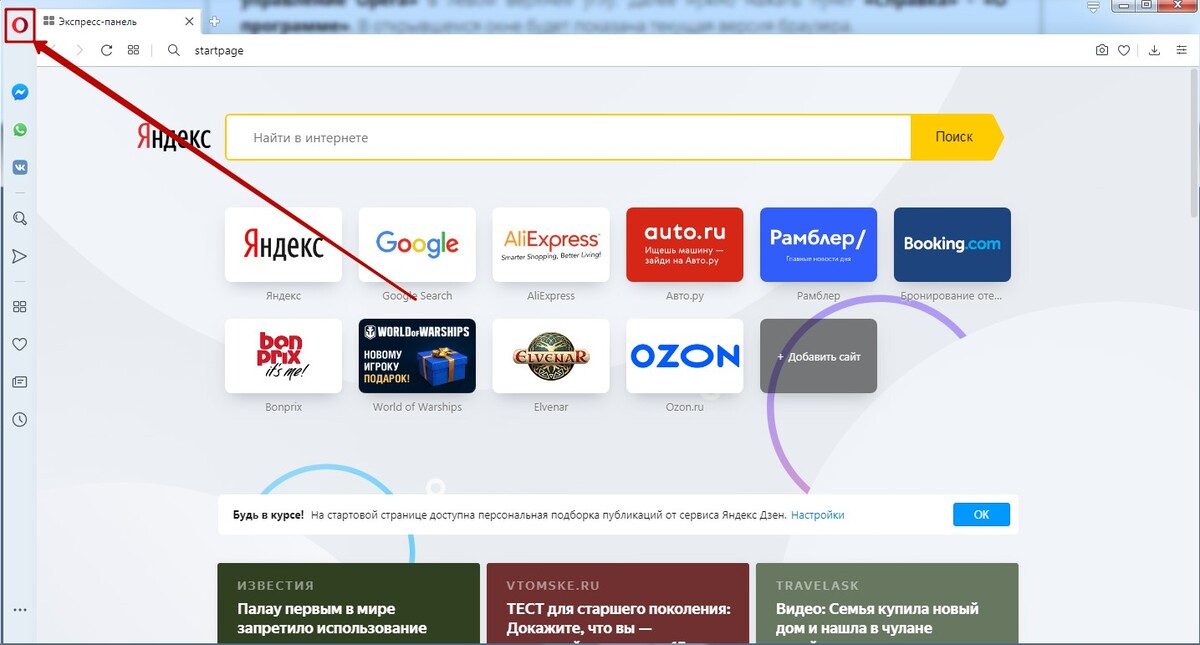Click the Яндекс logo beside search box
The image size is (1200, 645).
pyautogui.click(x=174, y=137)
